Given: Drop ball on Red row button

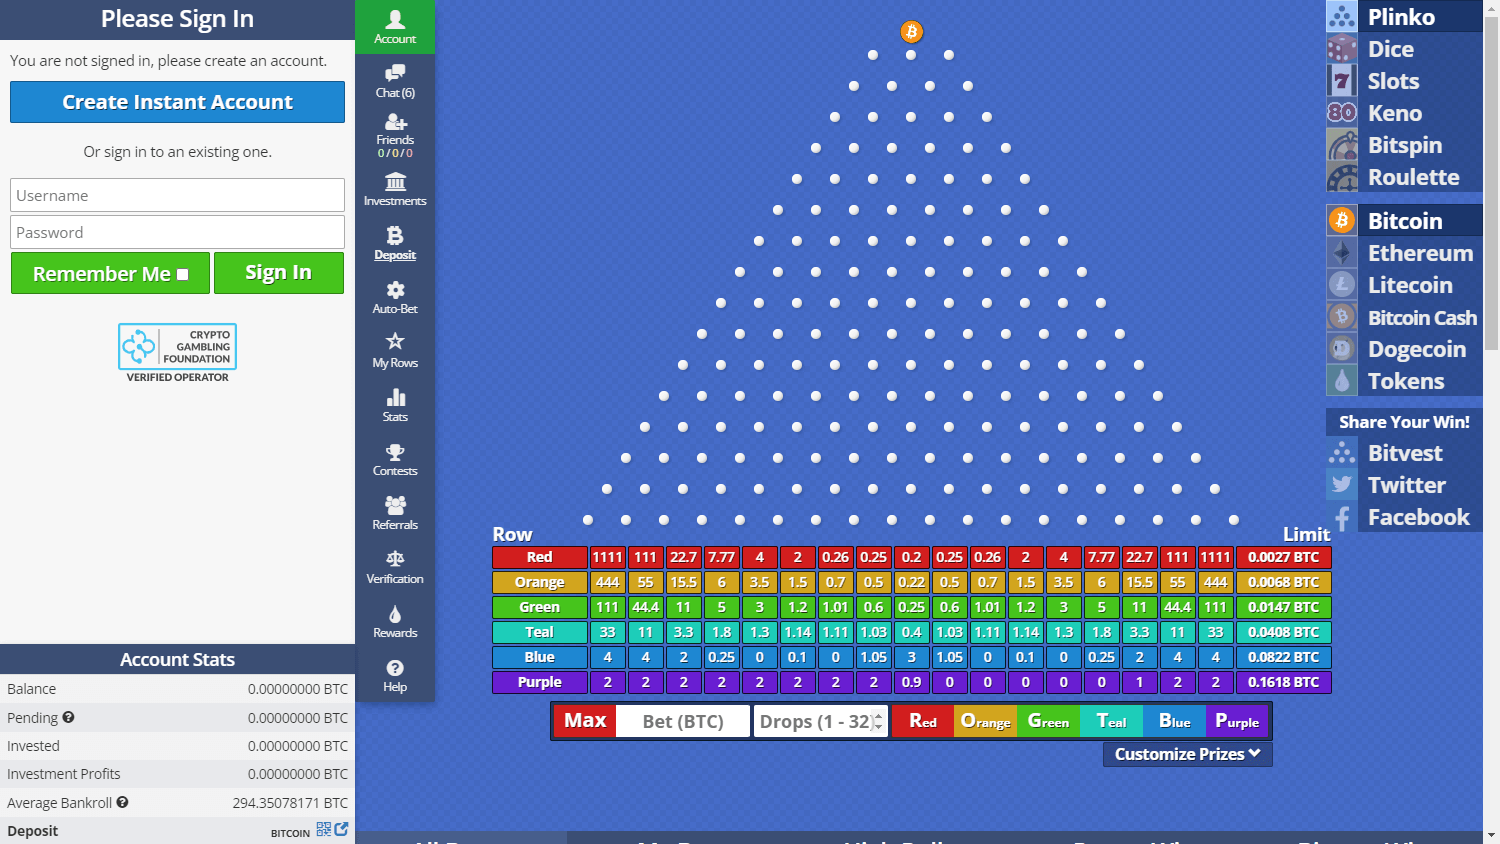Looking at the screenshot, I should click(x=923, y=721).
